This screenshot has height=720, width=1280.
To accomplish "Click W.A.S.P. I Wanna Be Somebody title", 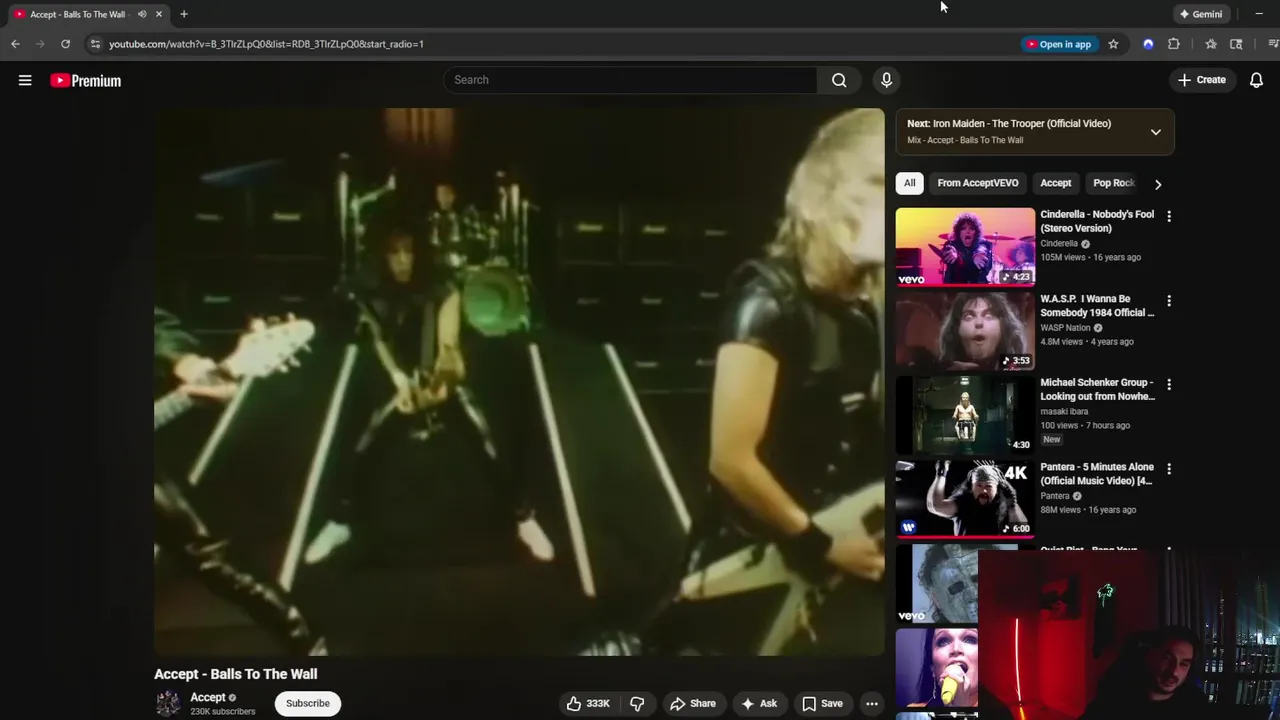I will point(1097,305).
